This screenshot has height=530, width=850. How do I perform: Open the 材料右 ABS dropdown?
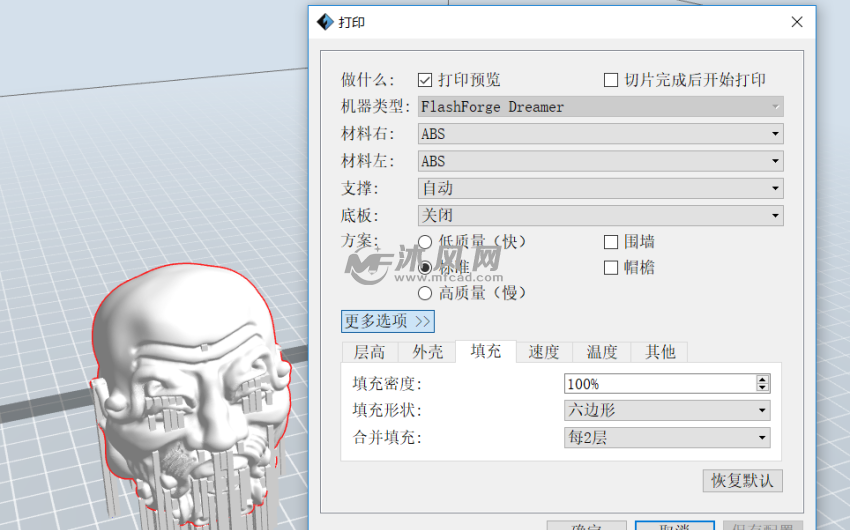(600, 134)
